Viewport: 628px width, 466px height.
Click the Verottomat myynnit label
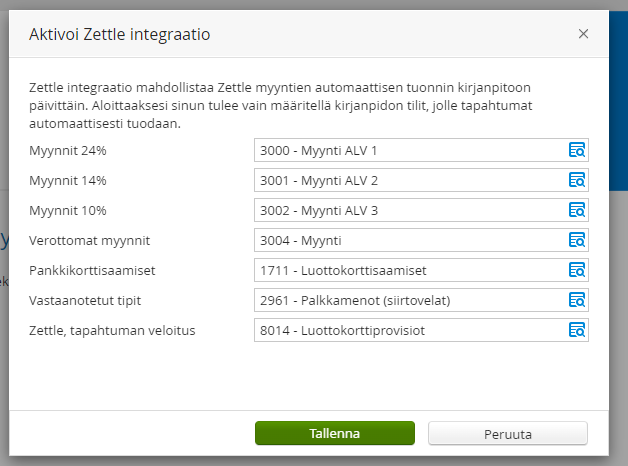[89, 241]
